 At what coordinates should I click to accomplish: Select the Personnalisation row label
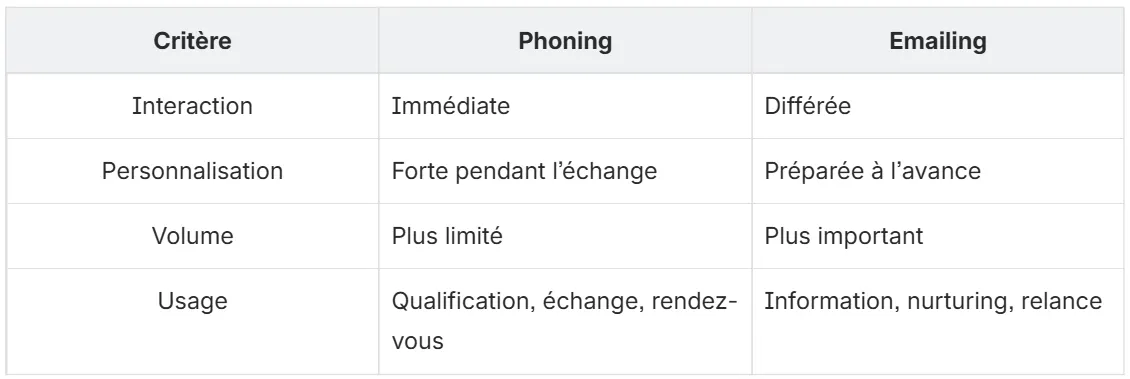[x=192, y=171]
